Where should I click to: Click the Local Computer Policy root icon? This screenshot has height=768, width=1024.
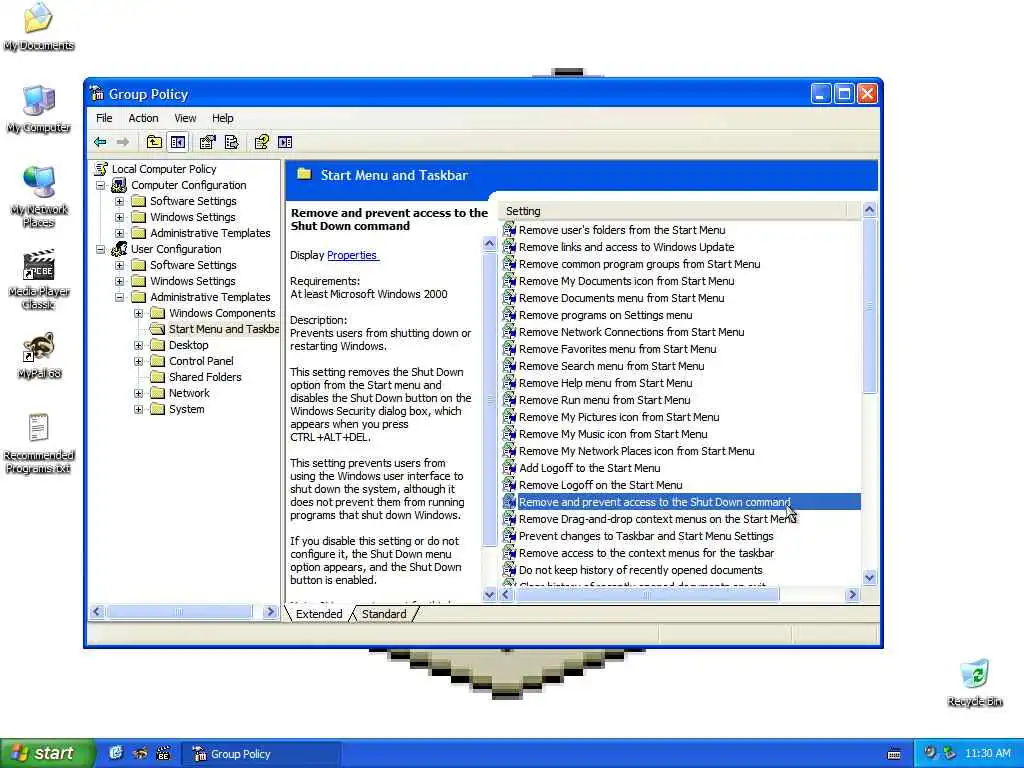[101, 169]
